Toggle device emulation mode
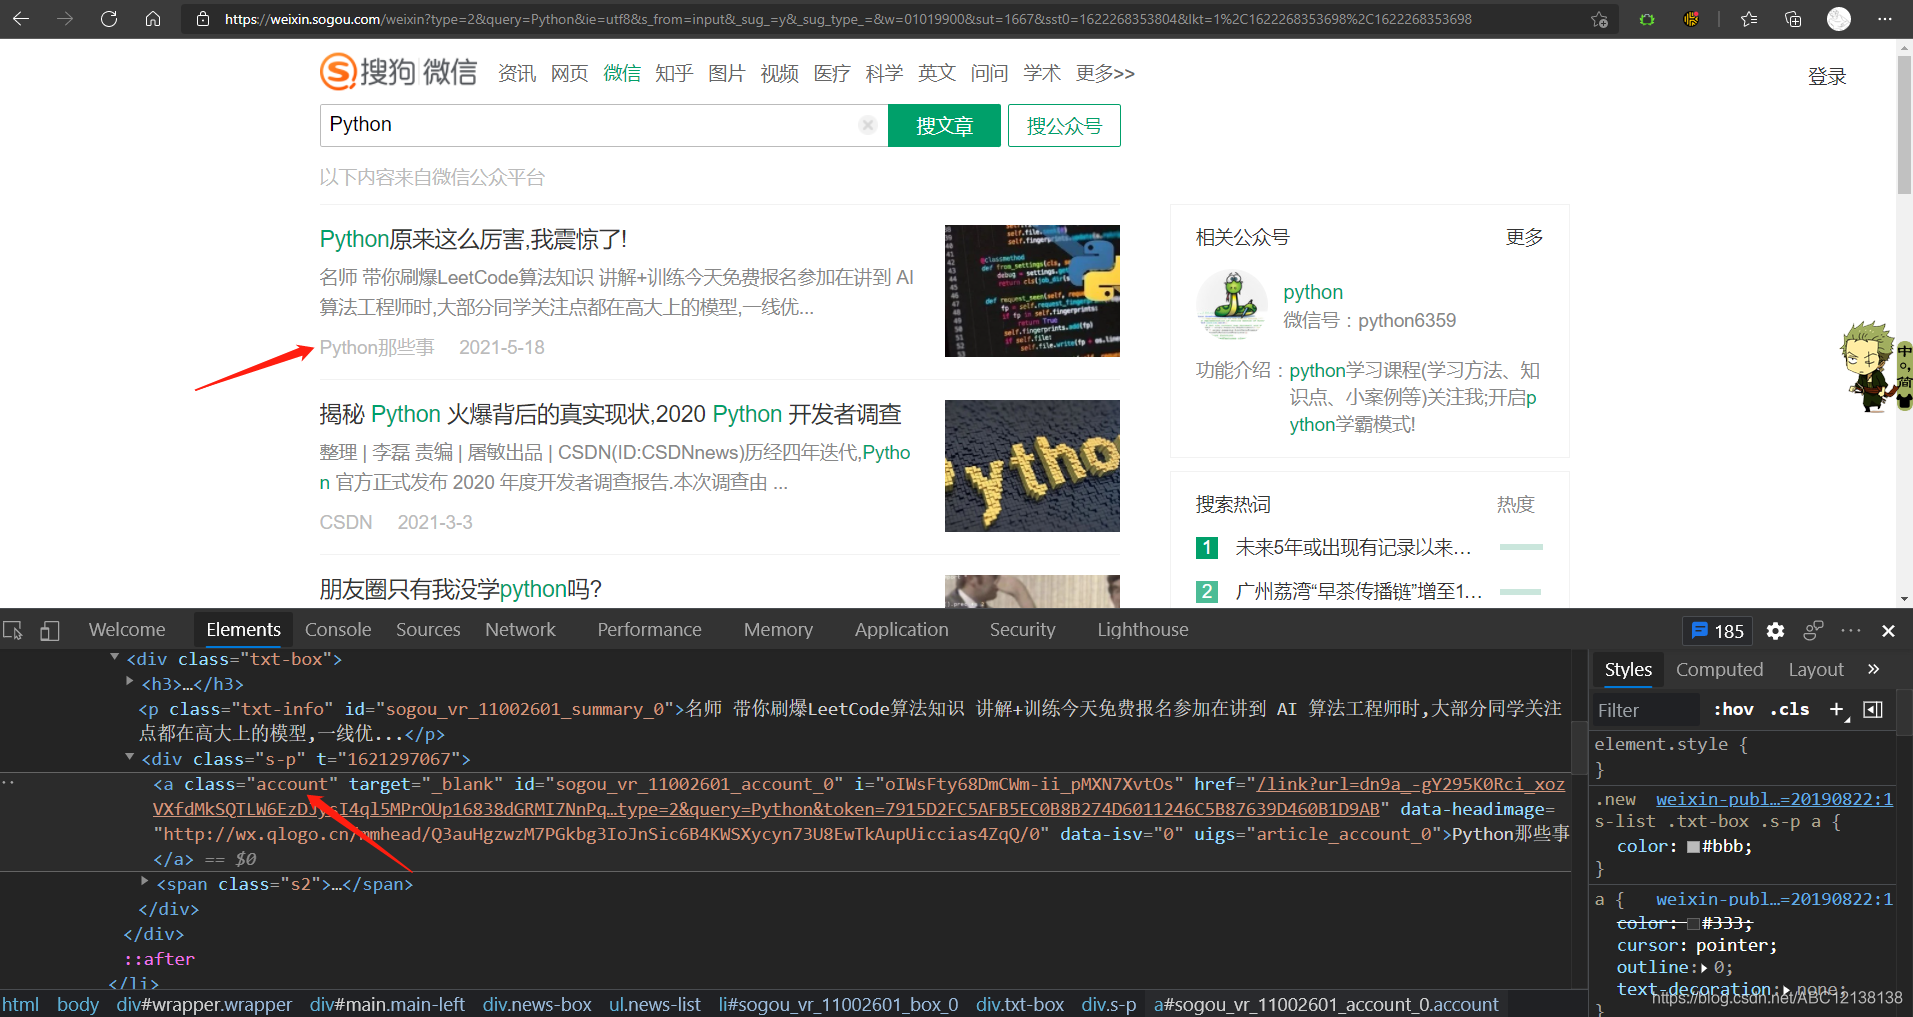 pos(50,630)
